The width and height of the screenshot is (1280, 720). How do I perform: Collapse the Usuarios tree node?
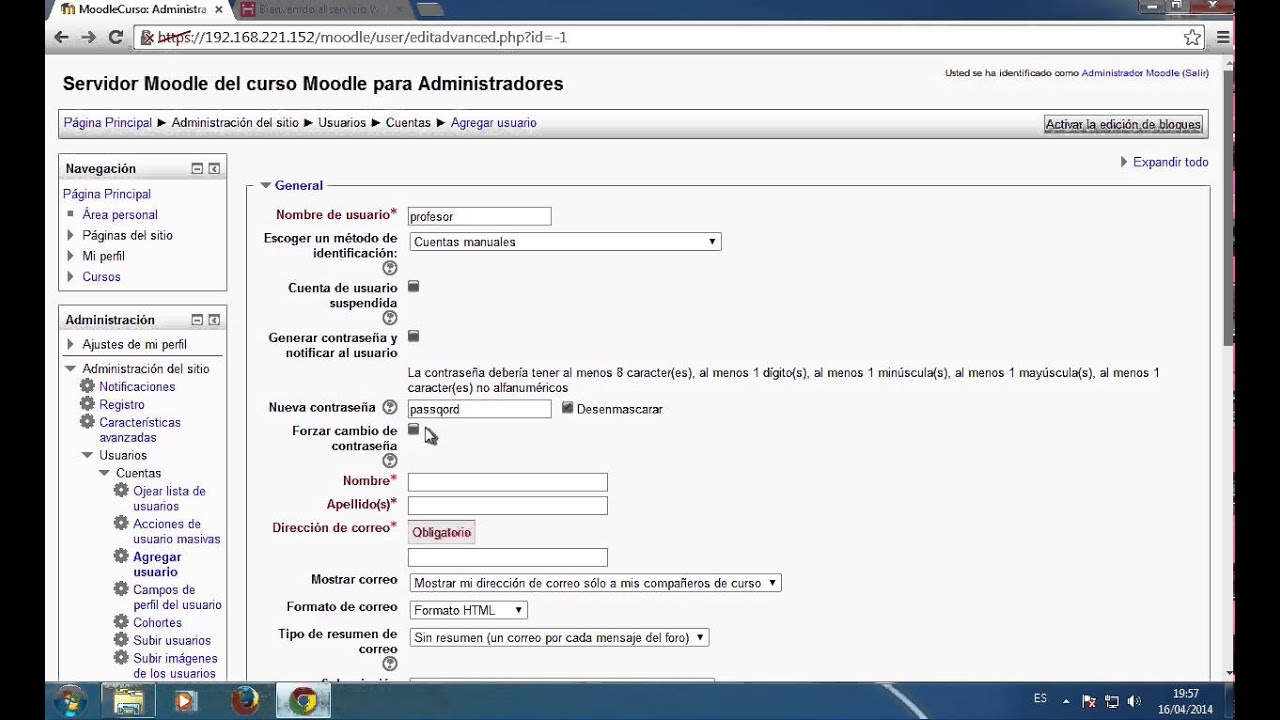tap(88, 455)
